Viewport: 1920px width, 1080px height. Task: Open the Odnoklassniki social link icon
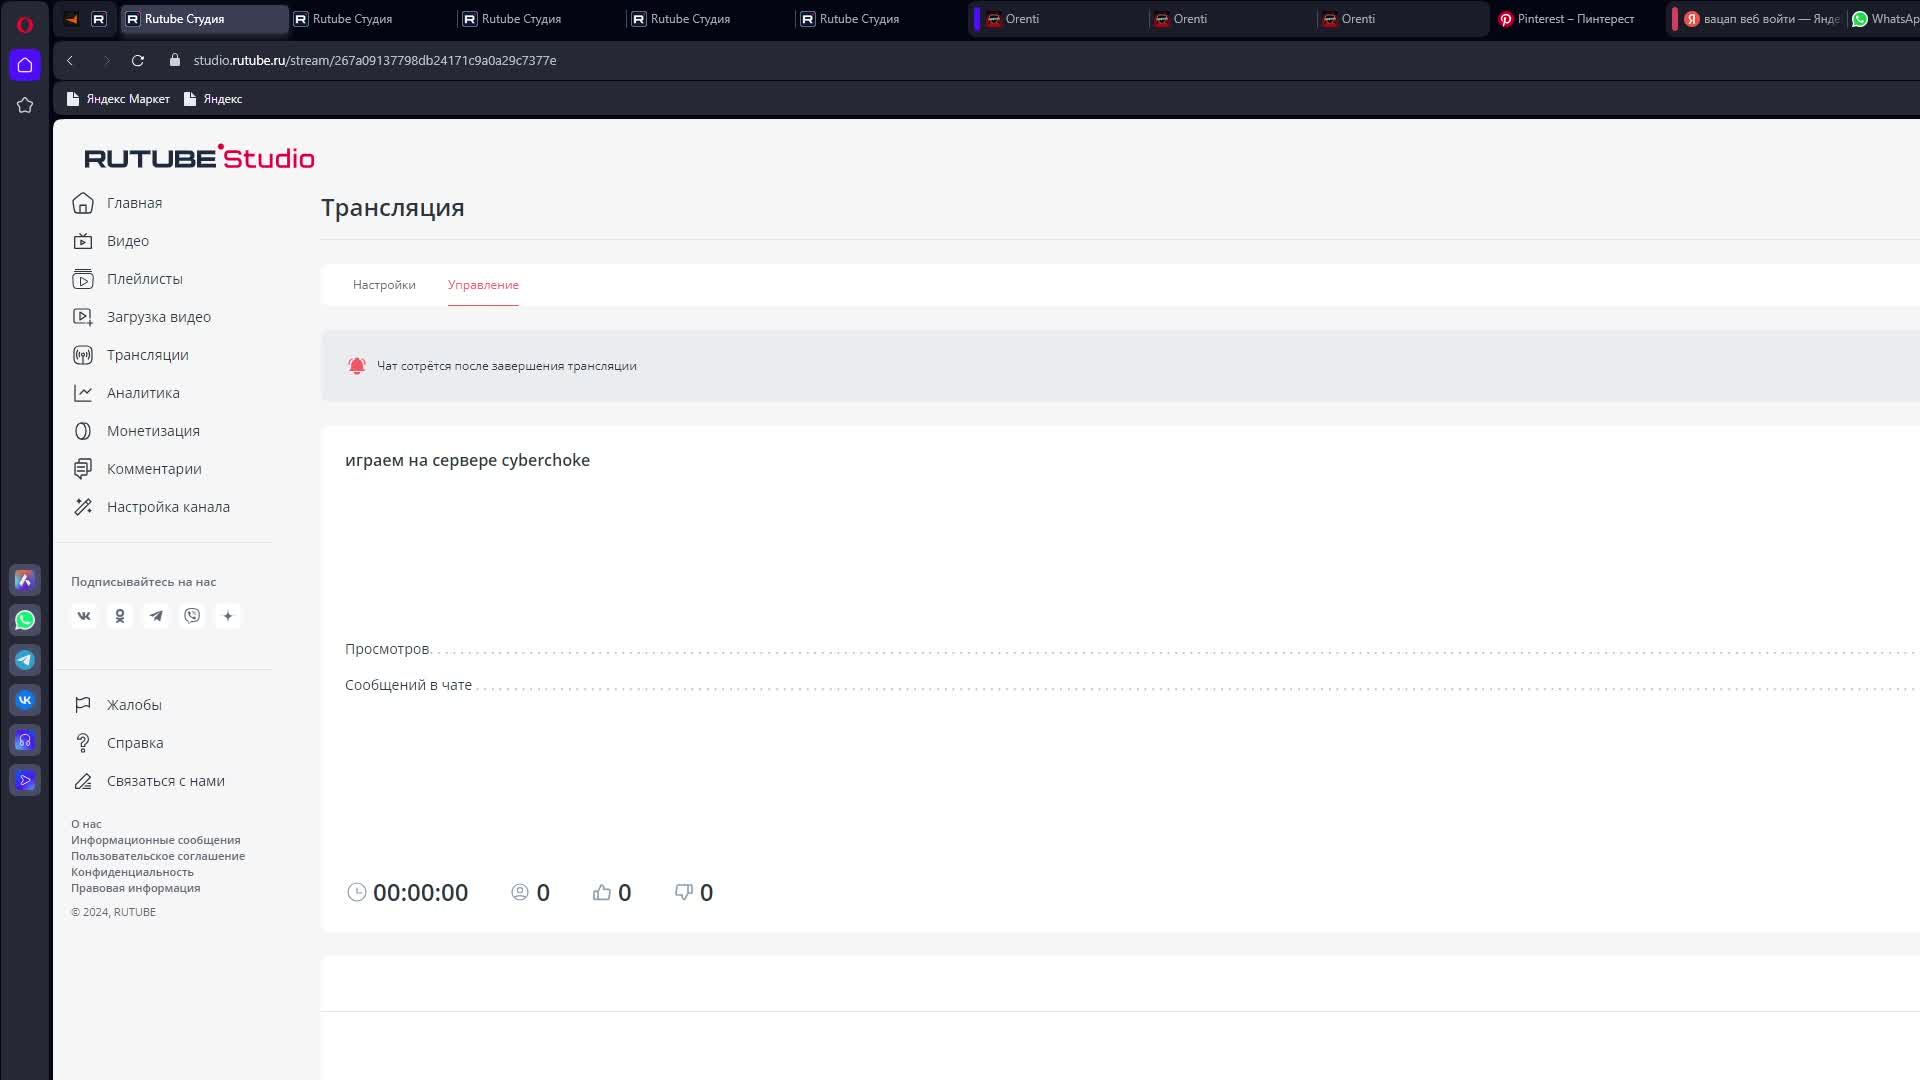click(x=120, y=616)
